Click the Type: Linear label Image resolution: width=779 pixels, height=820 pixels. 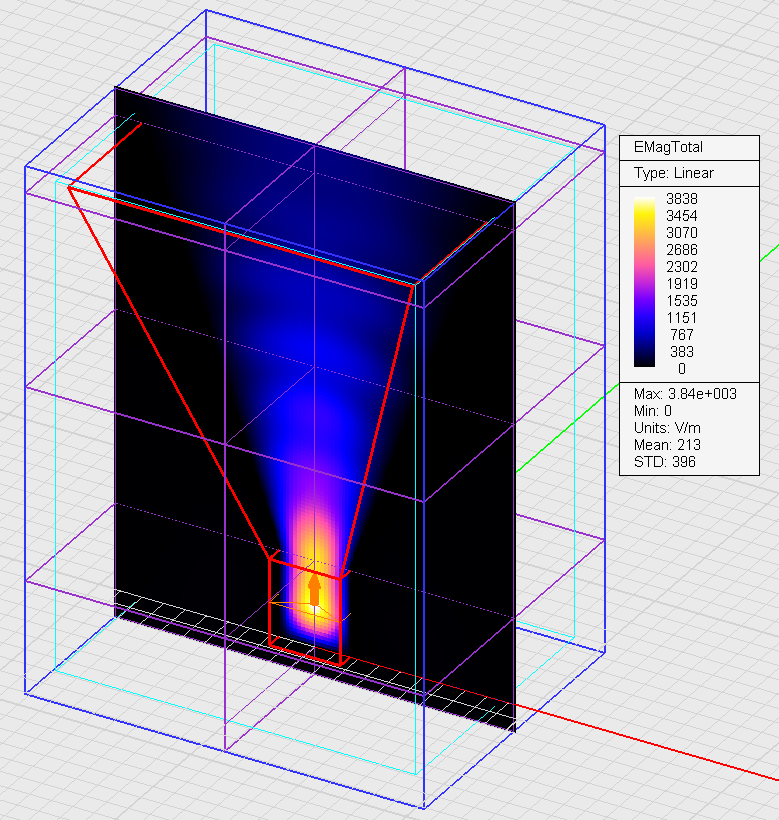click(674, 173)
